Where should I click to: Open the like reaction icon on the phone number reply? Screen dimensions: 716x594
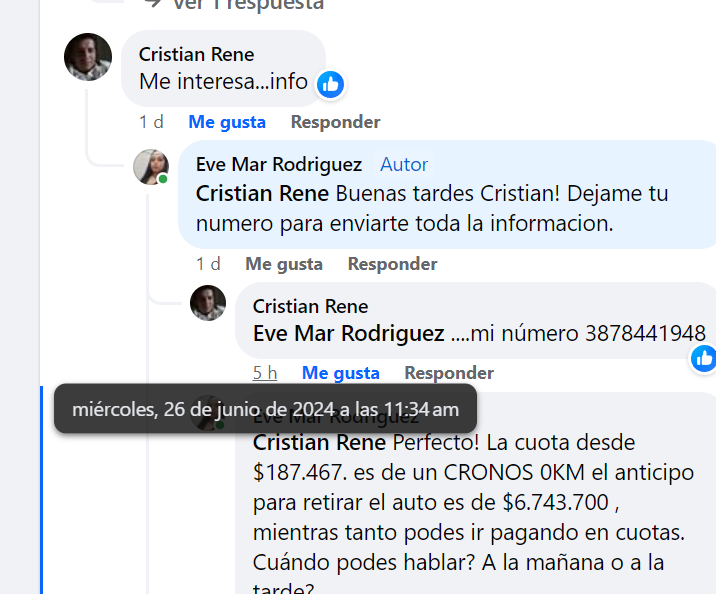point(704,357)
